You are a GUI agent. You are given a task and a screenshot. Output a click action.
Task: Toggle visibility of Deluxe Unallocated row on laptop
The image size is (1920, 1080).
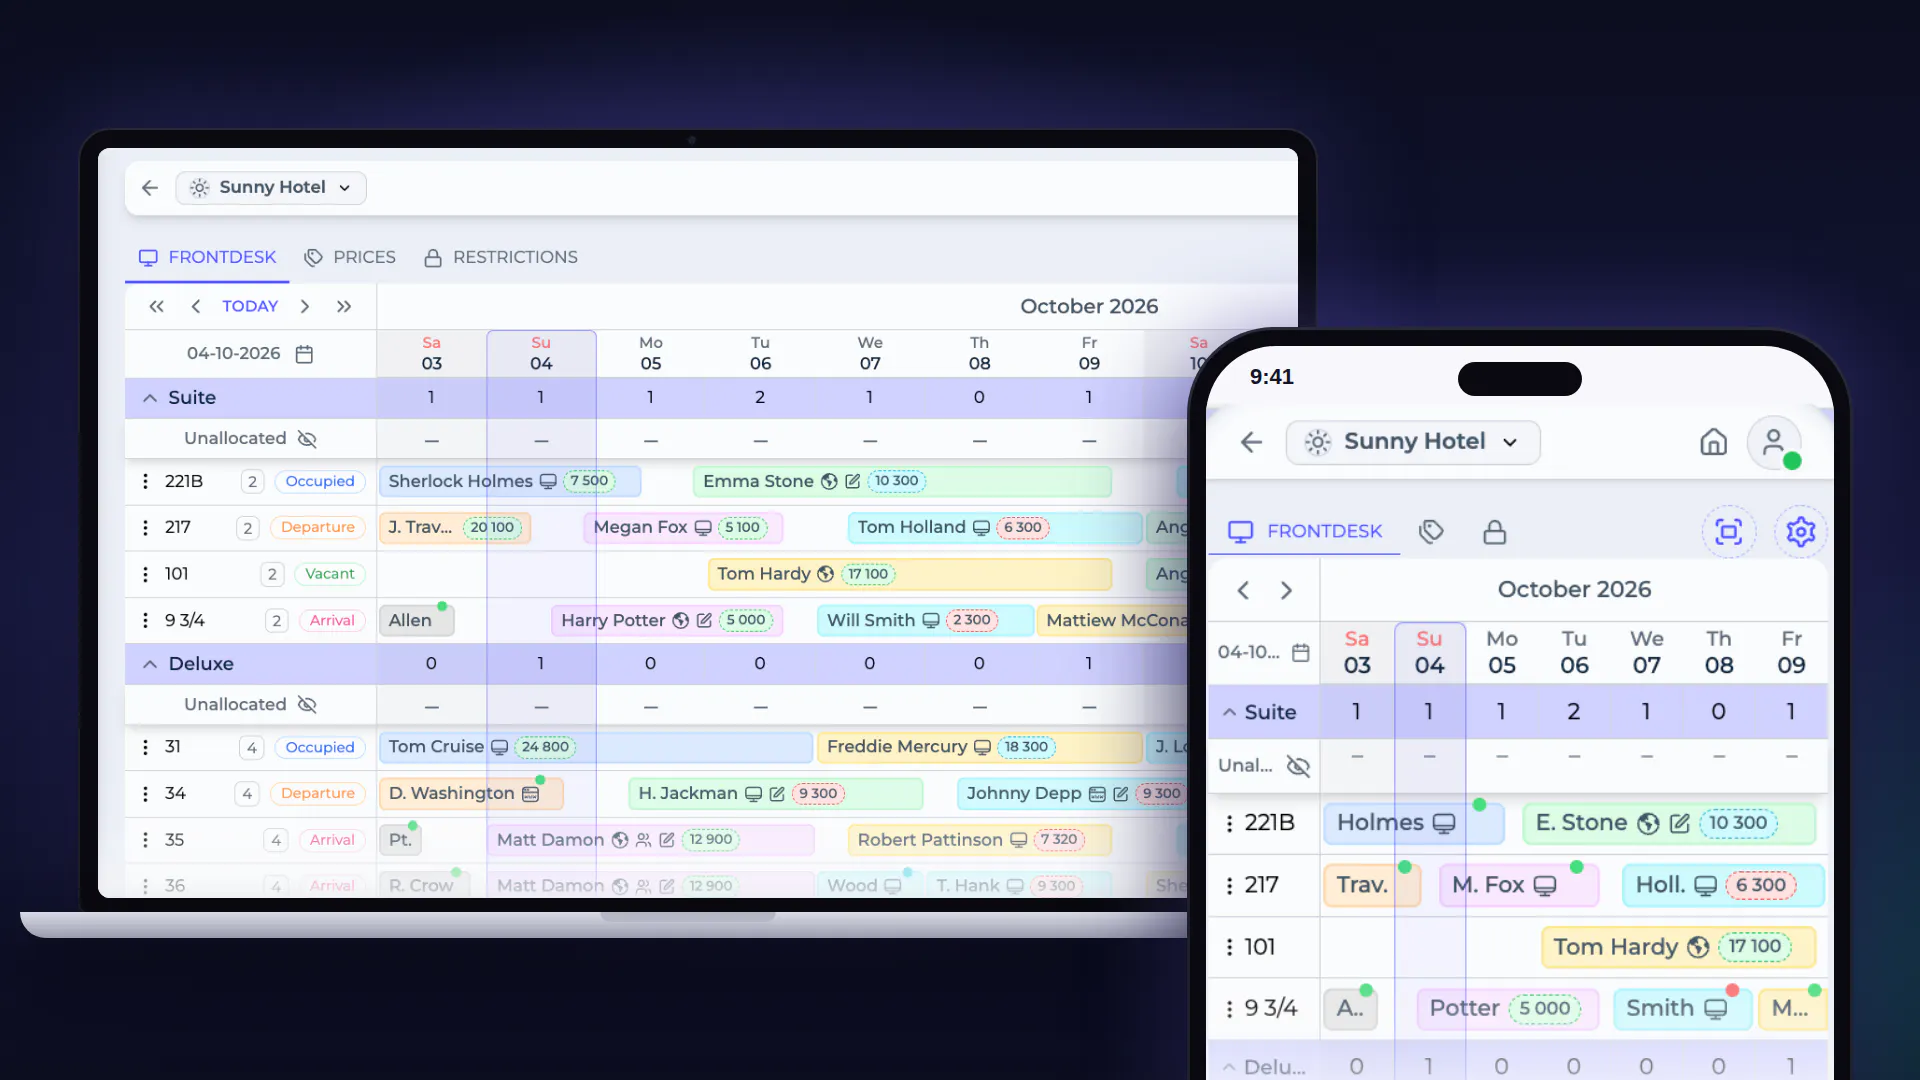pyautogui.click(x=307, y=705)
